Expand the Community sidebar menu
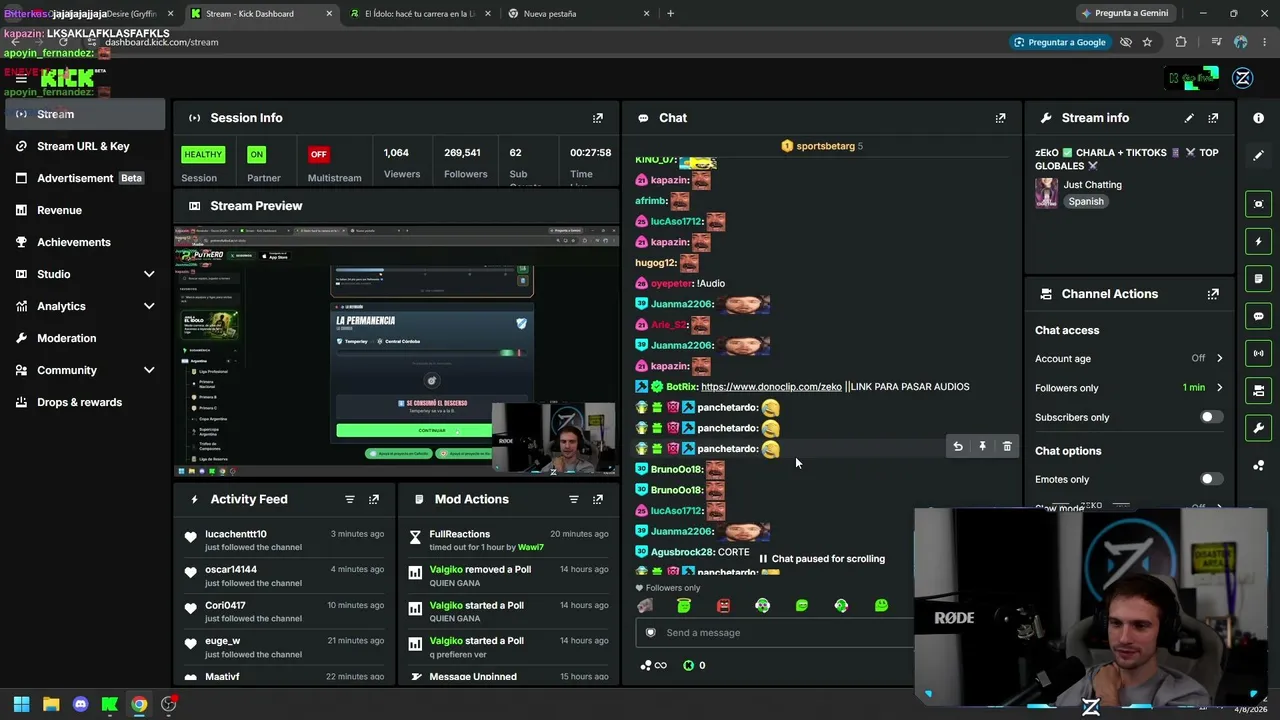1280x720 pixels. pyautogui.click(x=149, y=370)
